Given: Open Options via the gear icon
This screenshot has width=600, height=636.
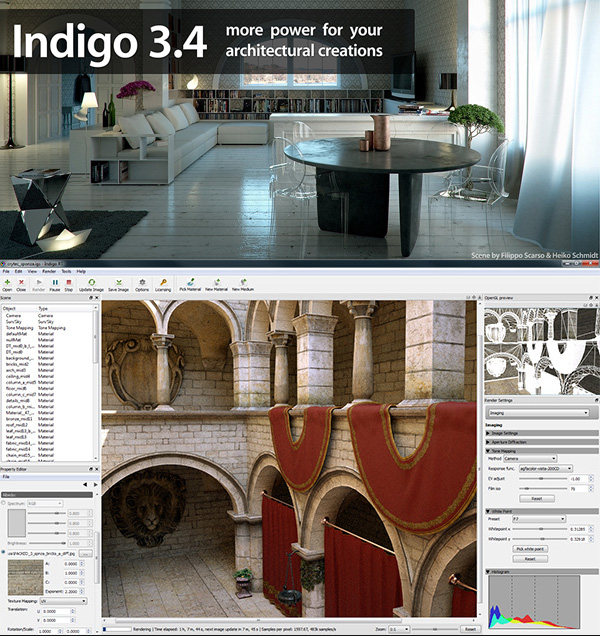Looking at the screenshot, I should [142, 284].
